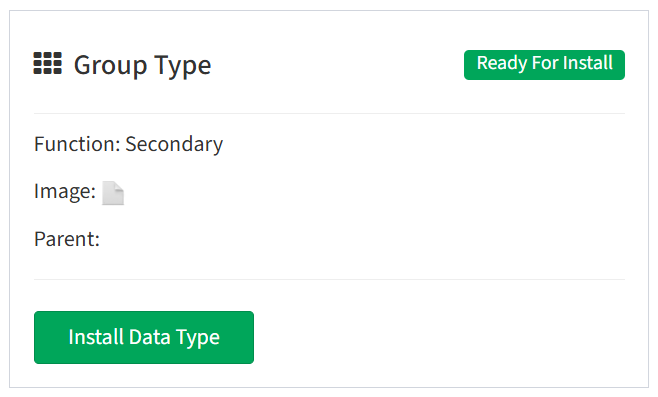Screen dimensions: 658x397
Task: Click the Install Data Type button
Action: pyautogui.click(x=144, y=337)
